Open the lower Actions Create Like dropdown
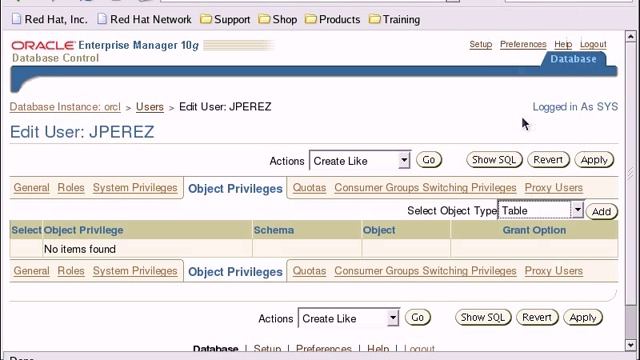 coord(349,318)
